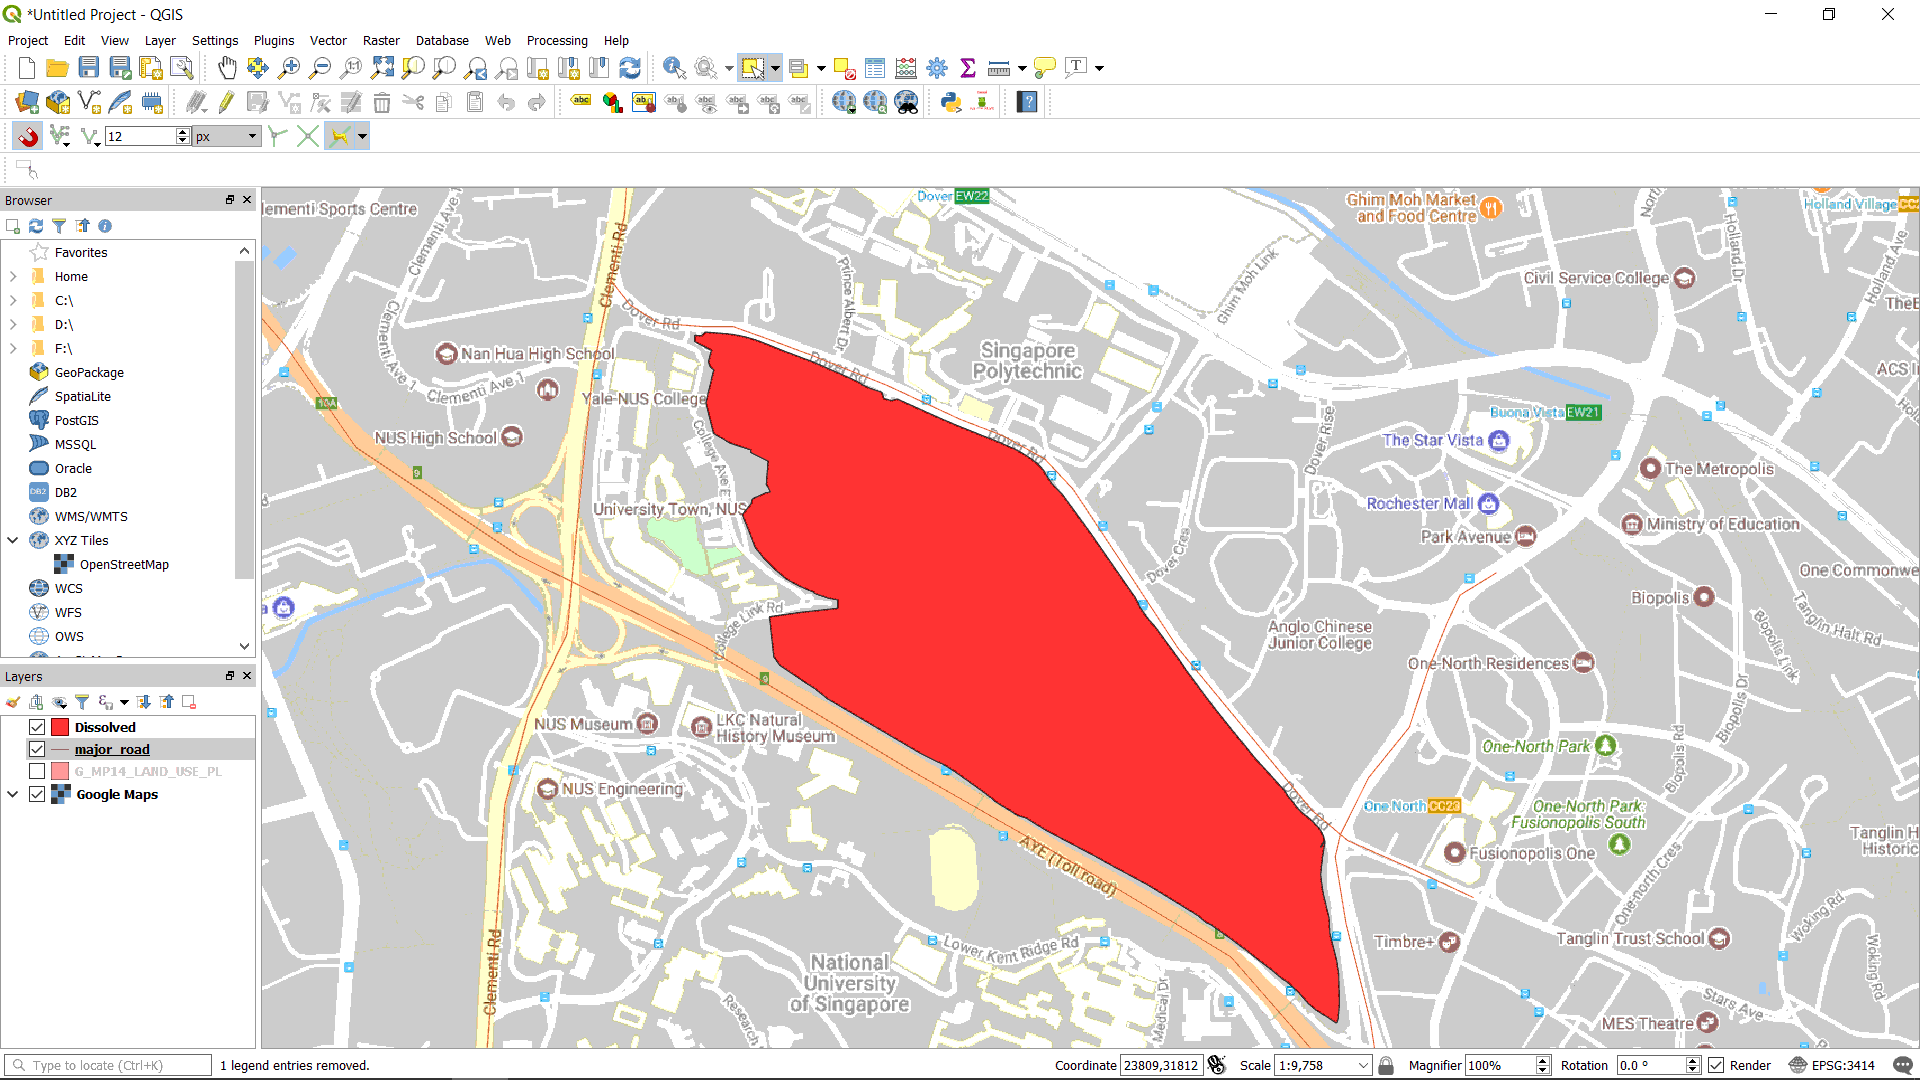Click the Identify Features tool
Viewport: 1920px width, 1080px height.
tap(674, 68)
